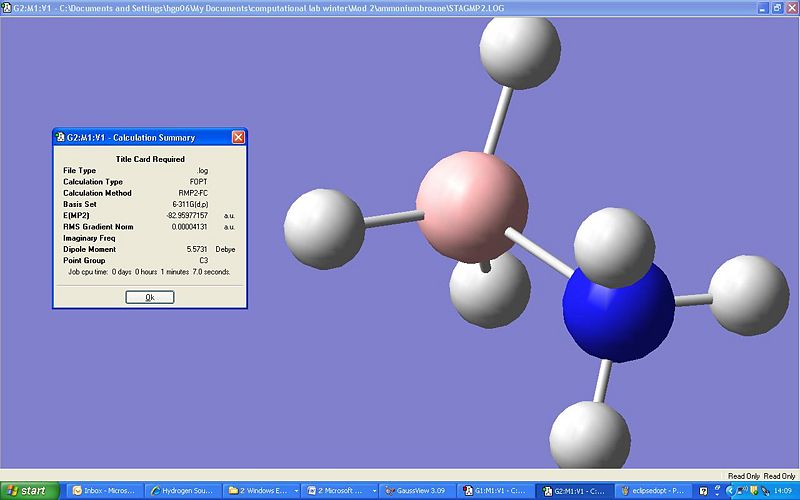800x500 pixels.
Task: Switch to Inbox - Microsoft taskbar item
Action: (x=104, y=491)
